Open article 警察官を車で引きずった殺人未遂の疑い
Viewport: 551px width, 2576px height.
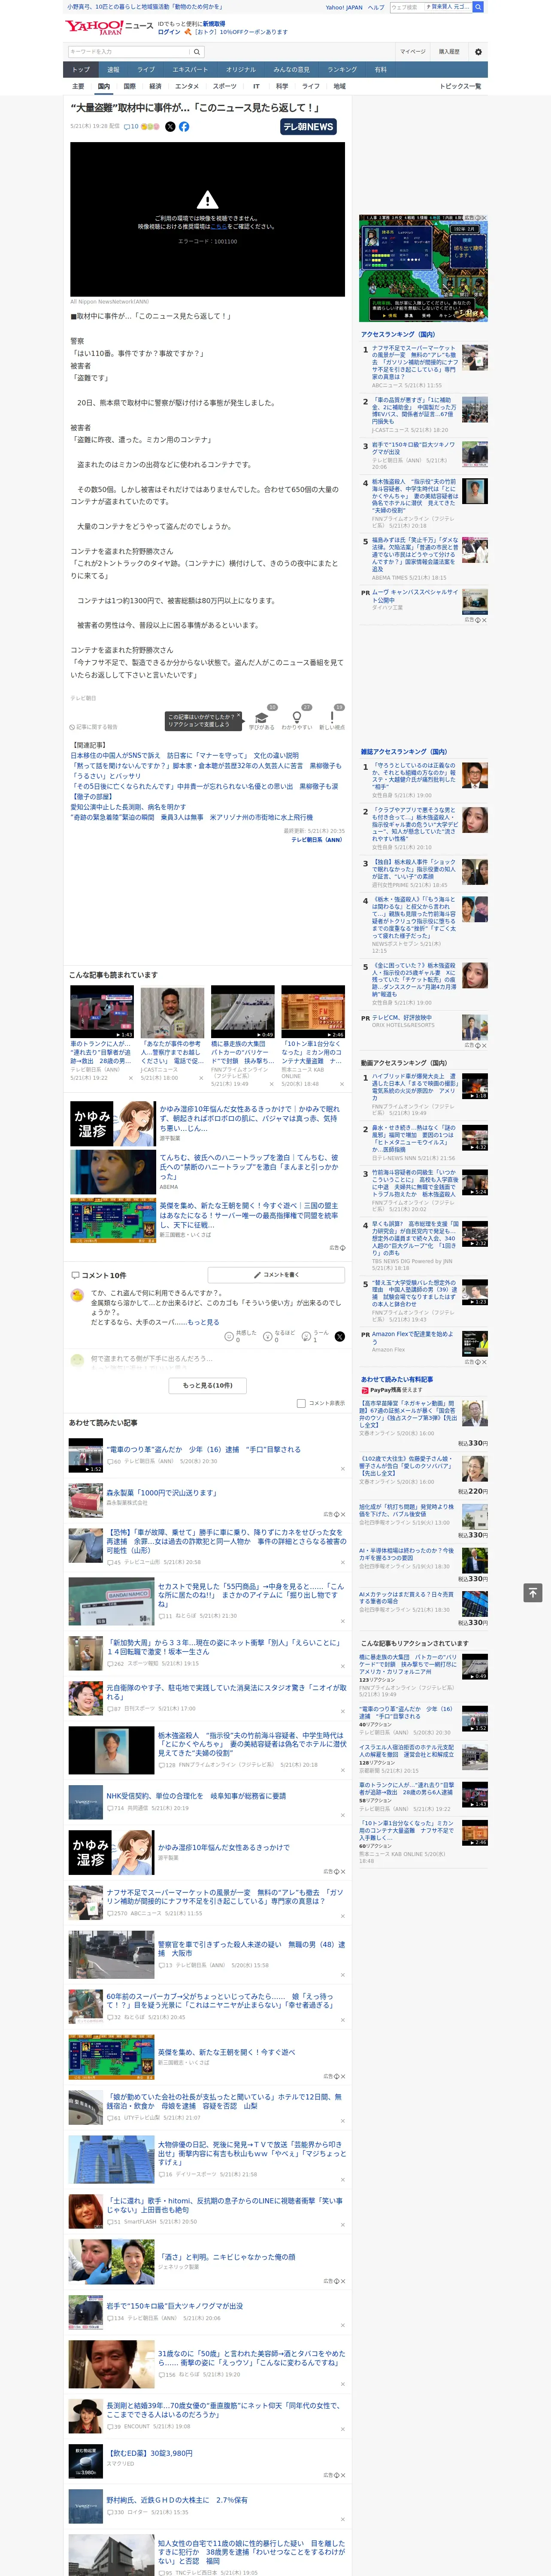pos(251,1949)
